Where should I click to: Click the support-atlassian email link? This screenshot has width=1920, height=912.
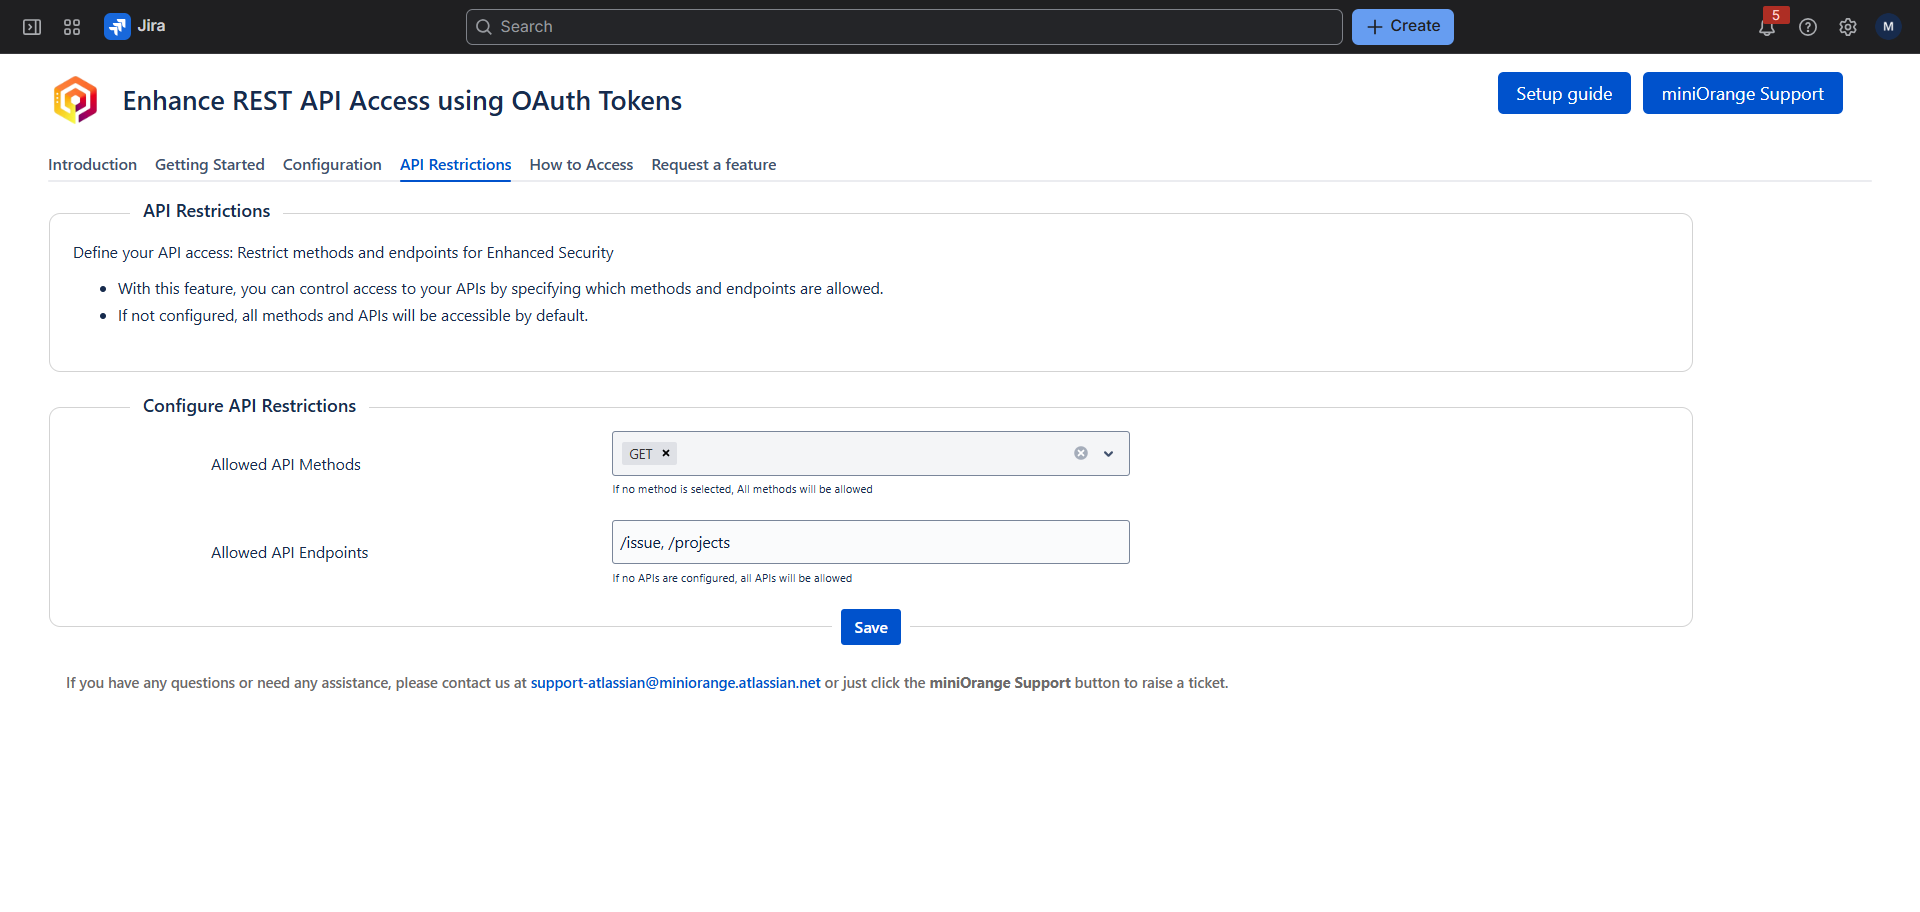click(675, 683)
